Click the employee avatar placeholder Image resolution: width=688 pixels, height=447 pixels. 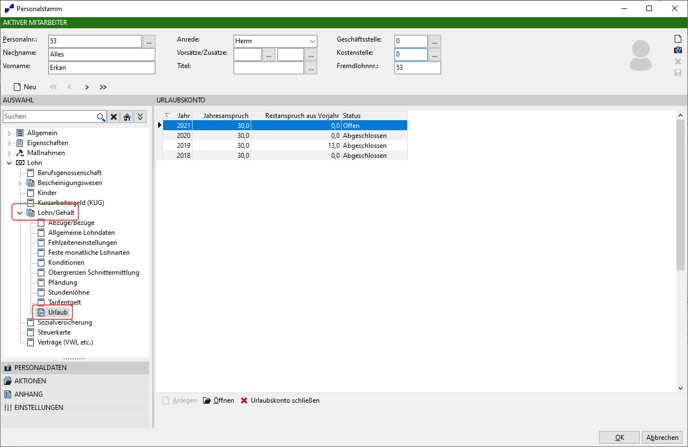[x=641, y=55]
